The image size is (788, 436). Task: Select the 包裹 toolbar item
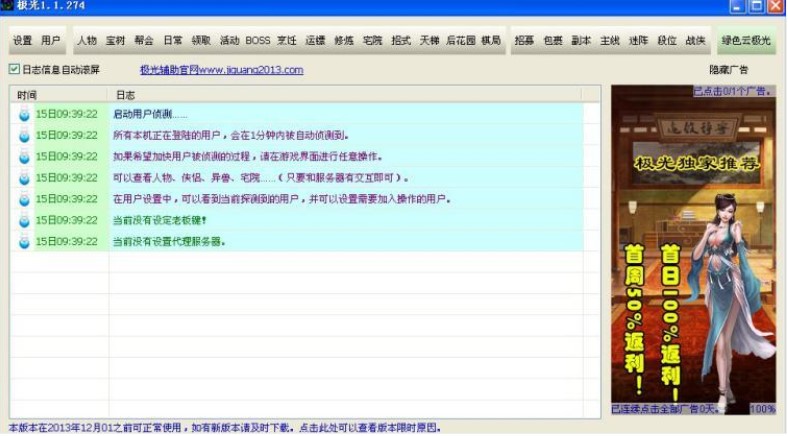pos(552,41)
